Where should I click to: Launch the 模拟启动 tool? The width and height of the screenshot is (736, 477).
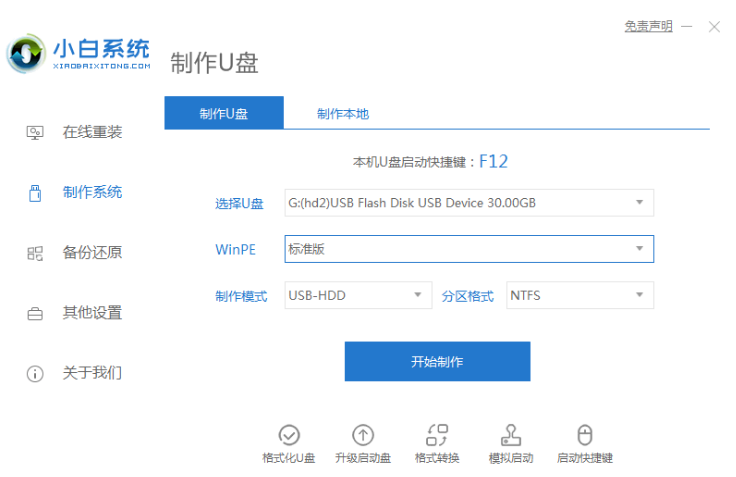coord(511,435)
